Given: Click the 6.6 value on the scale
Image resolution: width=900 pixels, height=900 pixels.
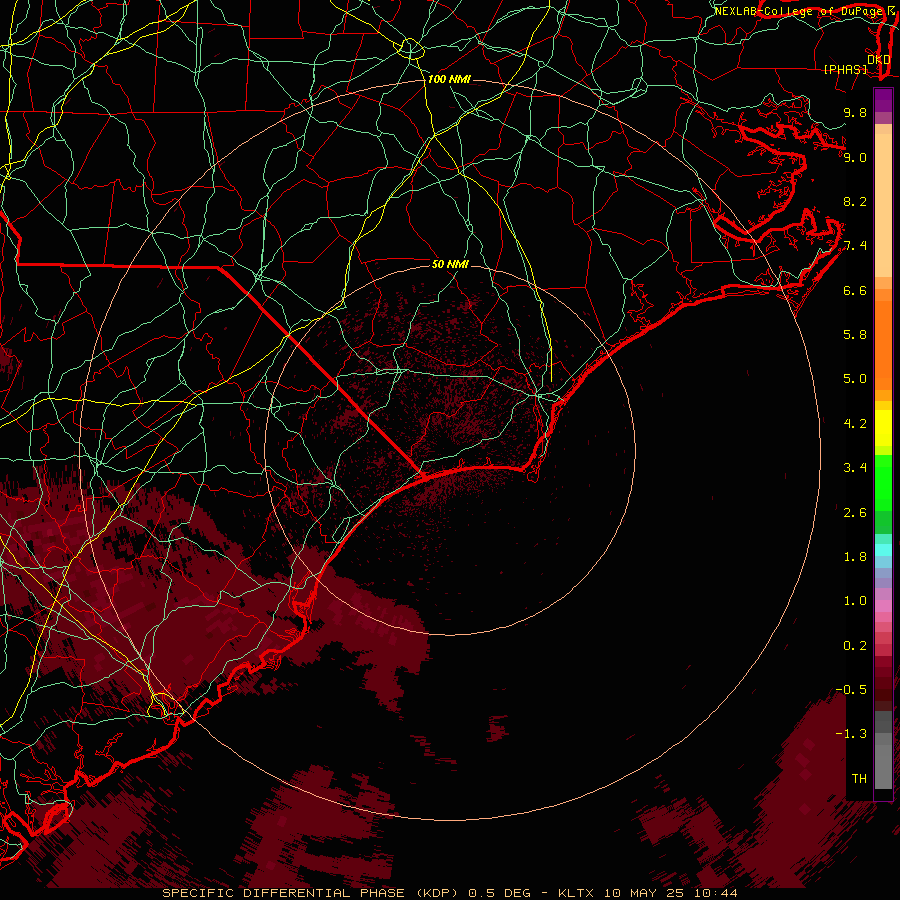Looking at the screenshot, I should [x=855, y=290].
